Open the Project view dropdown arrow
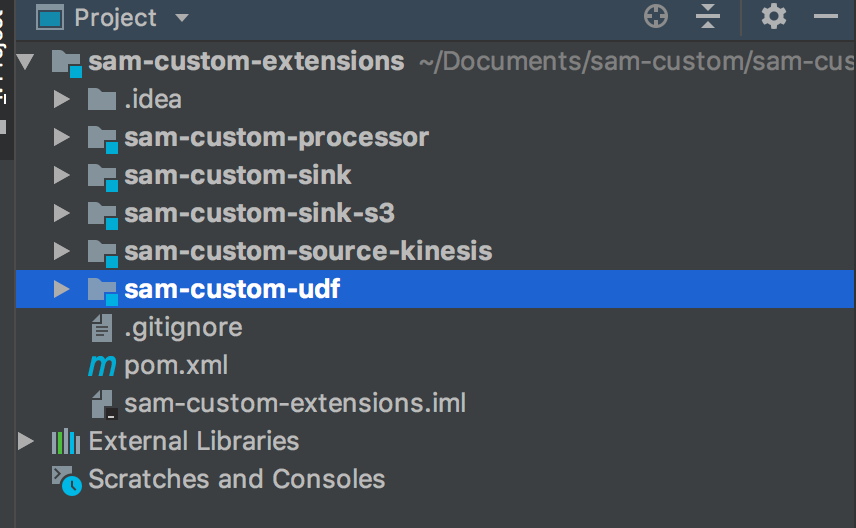The width and height of the screenshot is (856, 528). (x=181, y=18)
